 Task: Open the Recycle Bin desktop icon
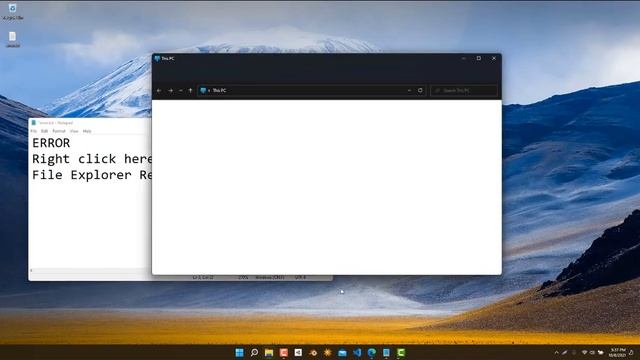[13, 11]
